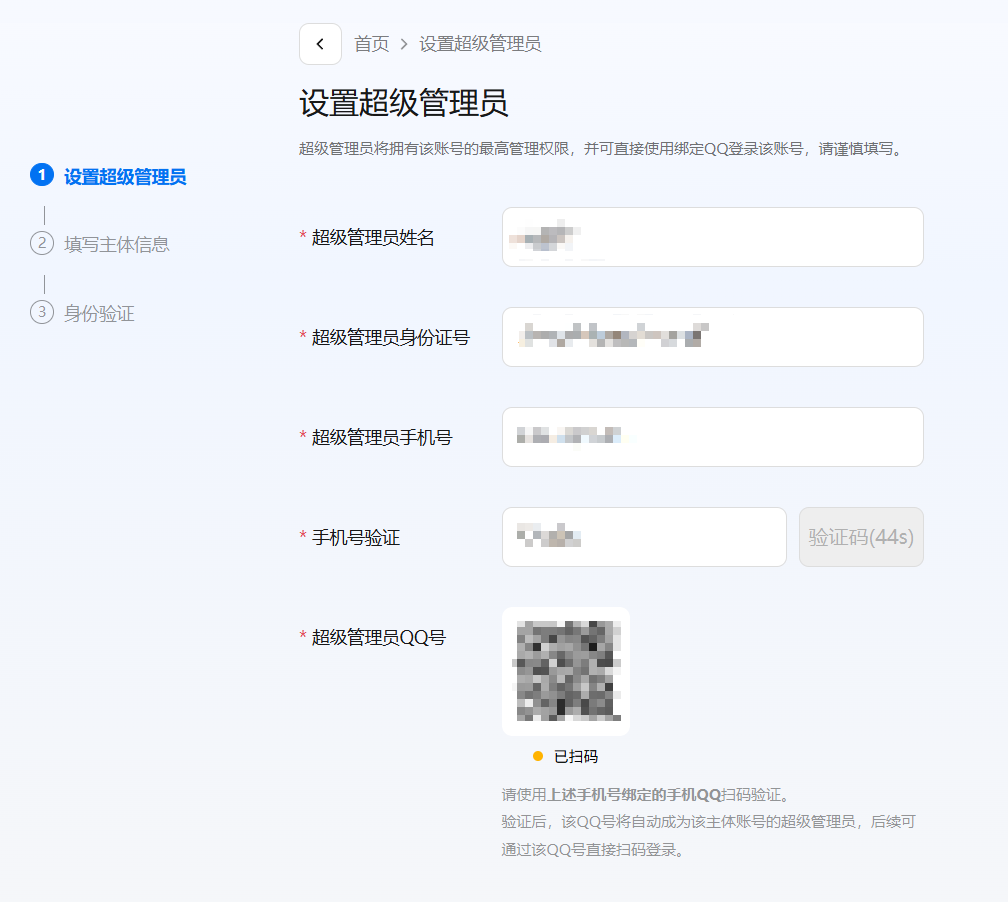This screenshot has height=902, width=1008.
Task: Select step 2 填写主体信息
Action: 117,244
